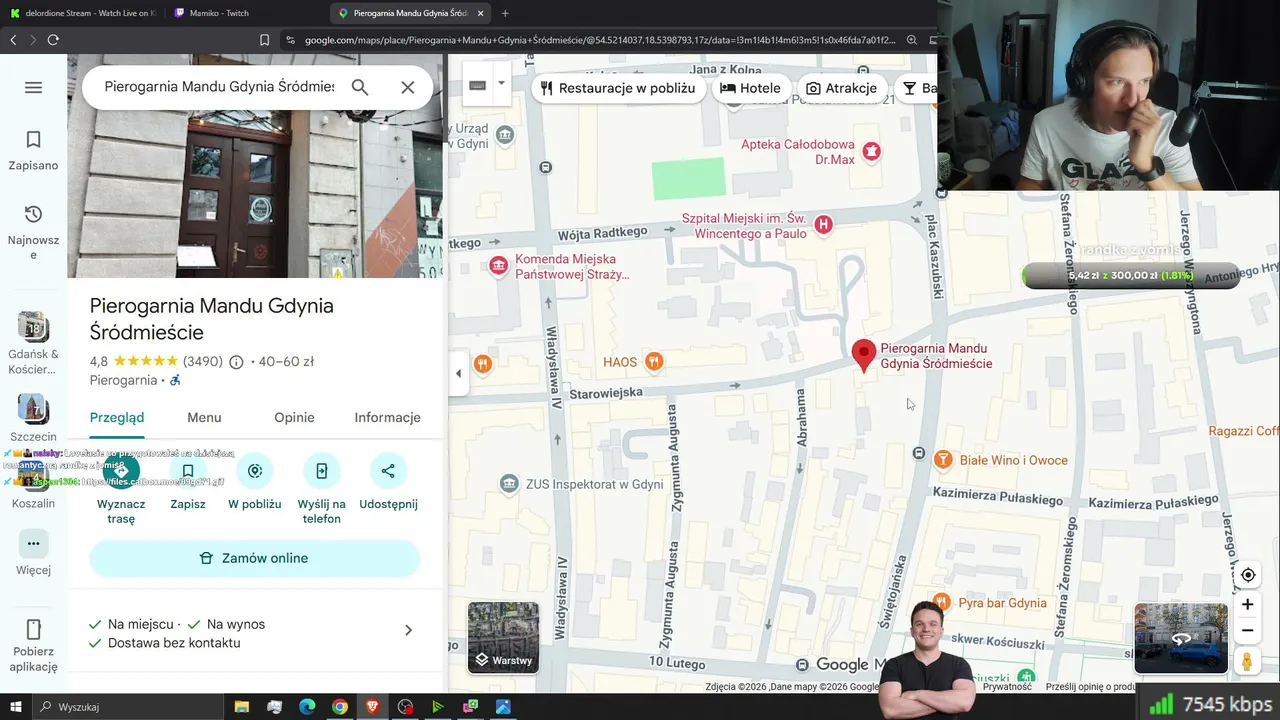Open the rating info circle icon
1280x720 pixels.
click(x=236, y=362)
